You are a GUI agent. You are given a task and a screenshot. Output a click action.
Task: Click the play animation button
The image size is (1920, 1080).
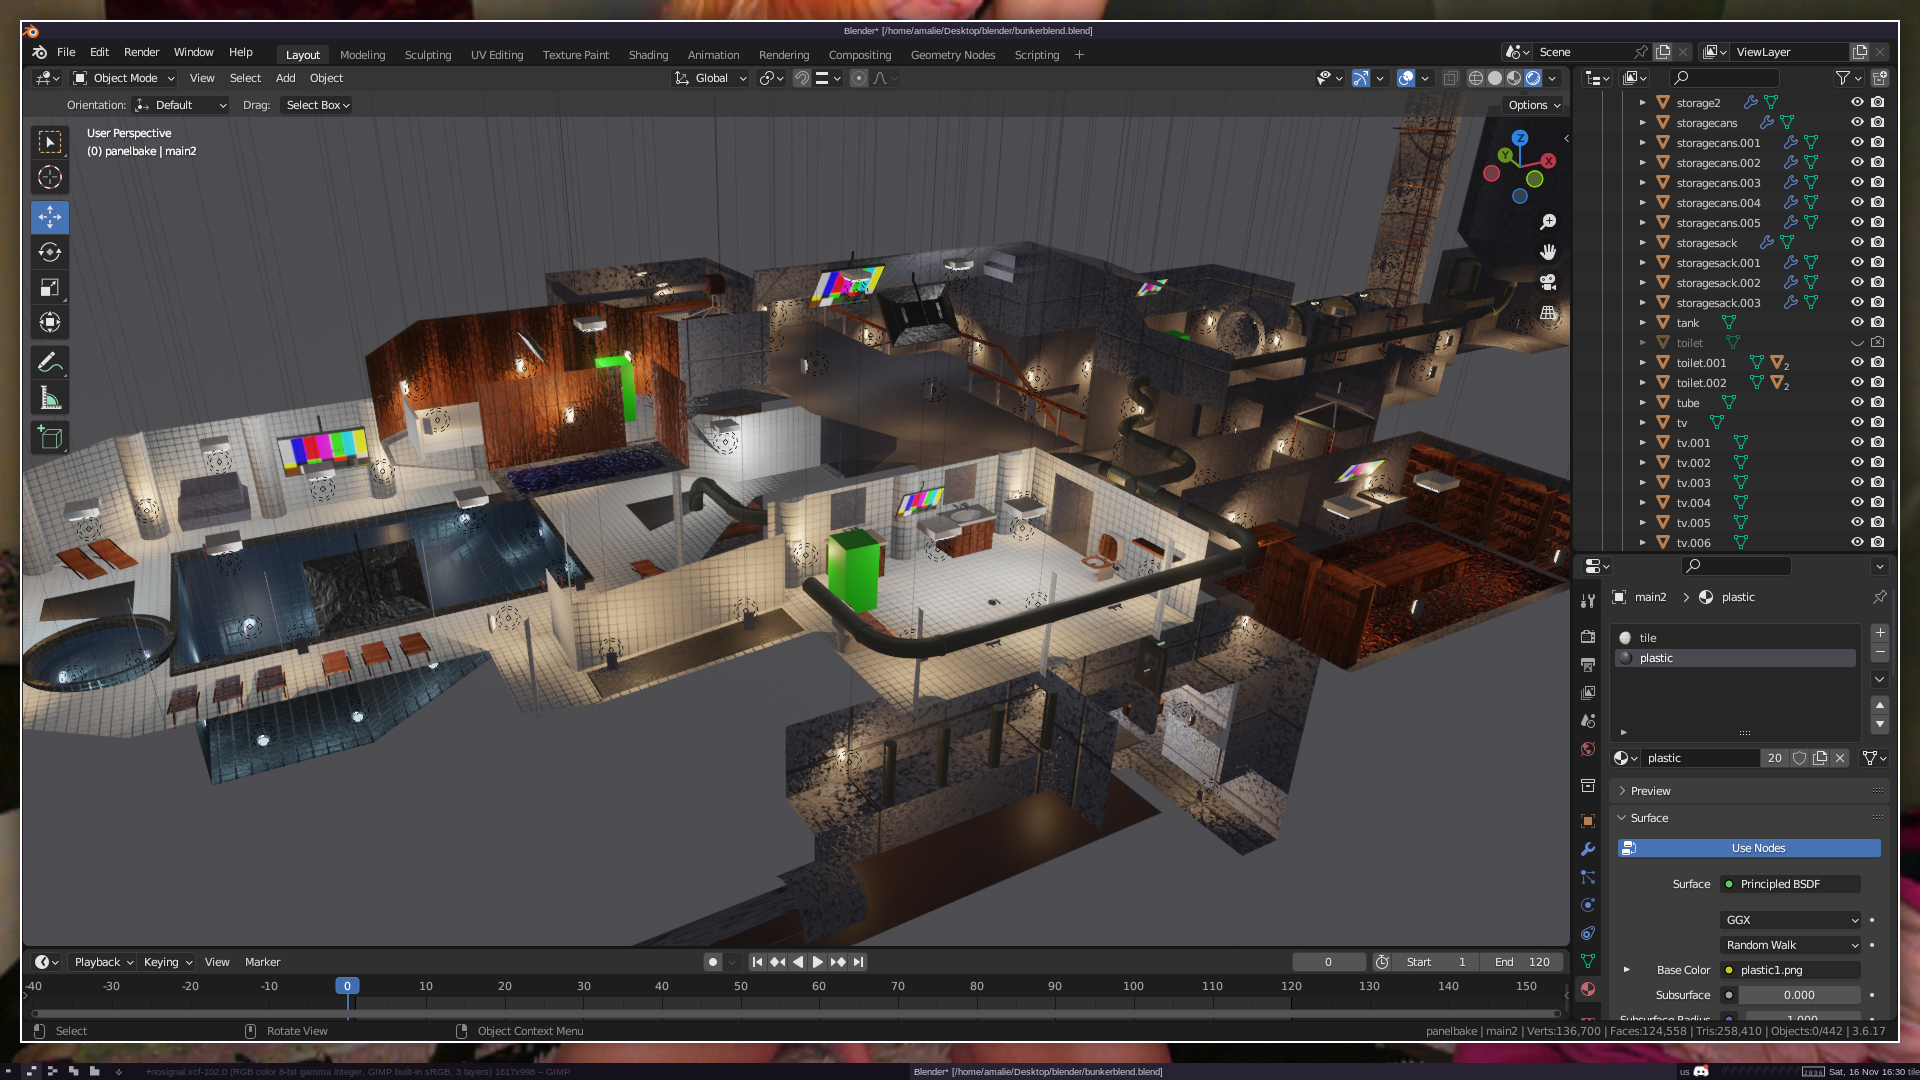(817, 962)
